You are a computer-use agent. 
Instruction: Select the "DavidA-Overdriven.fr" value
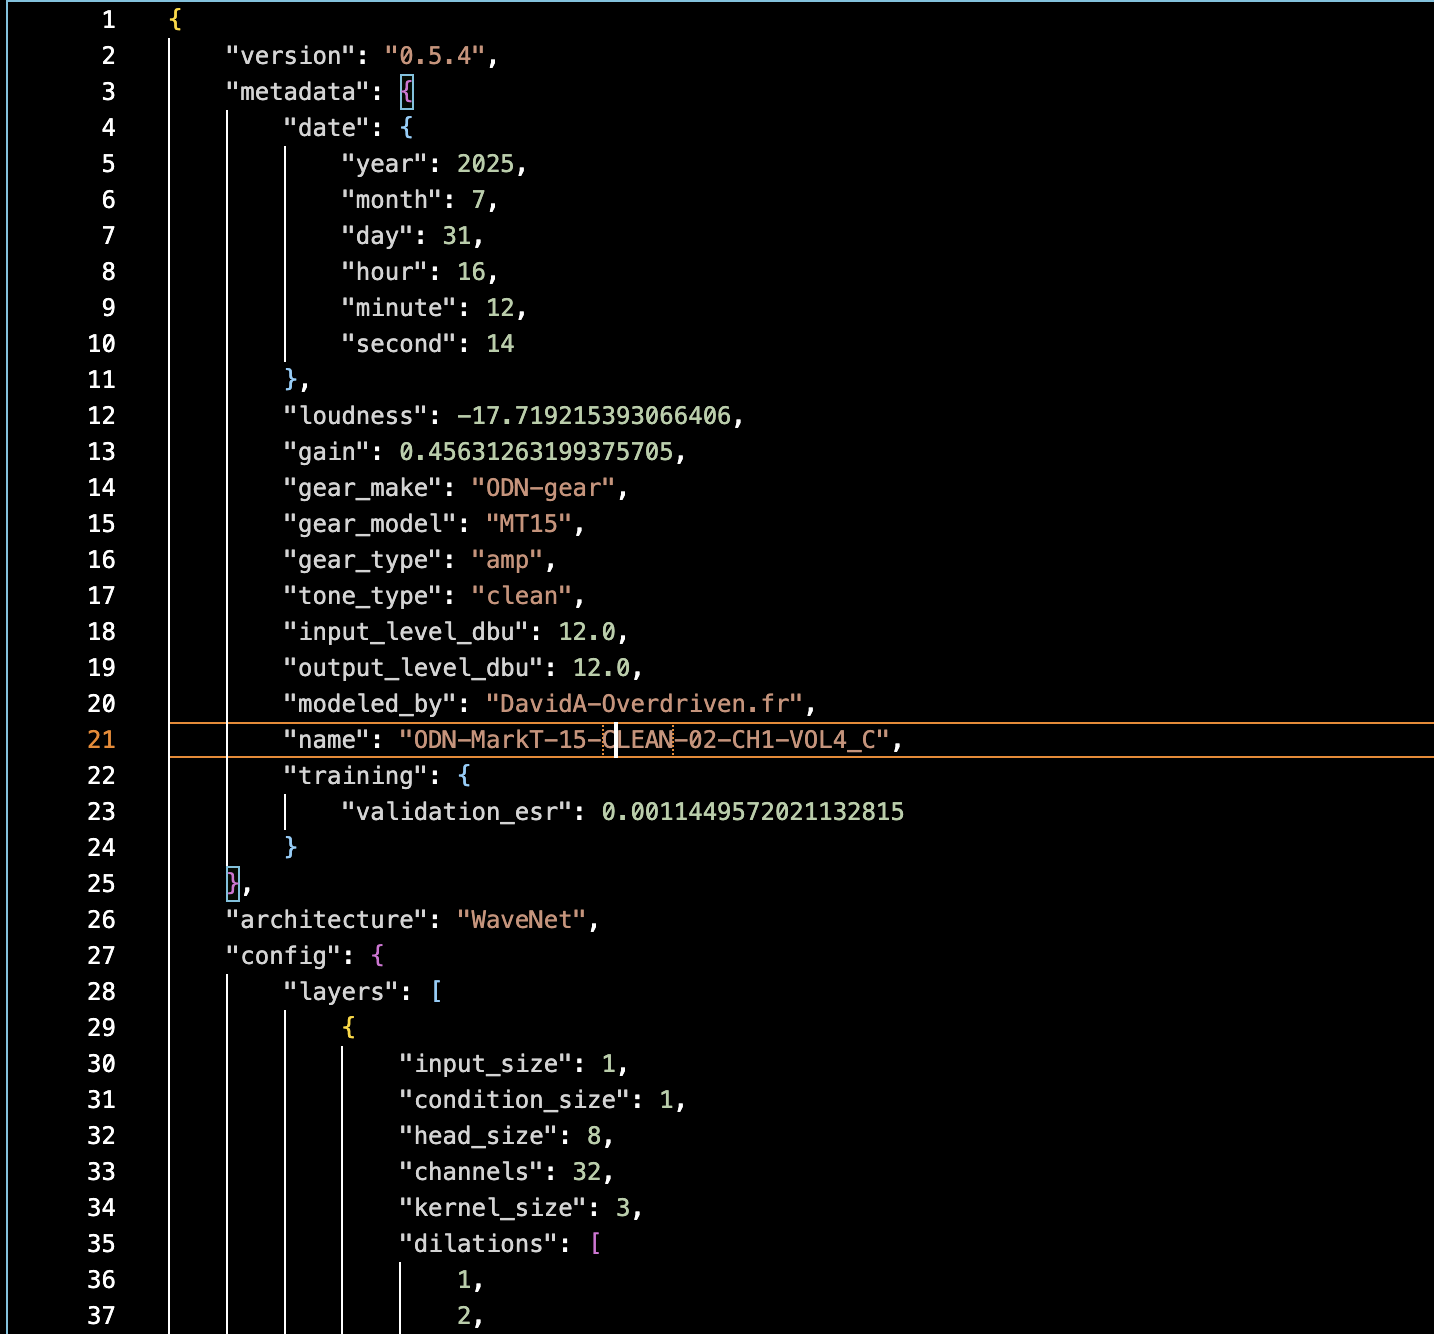click(x=645, y=704)
